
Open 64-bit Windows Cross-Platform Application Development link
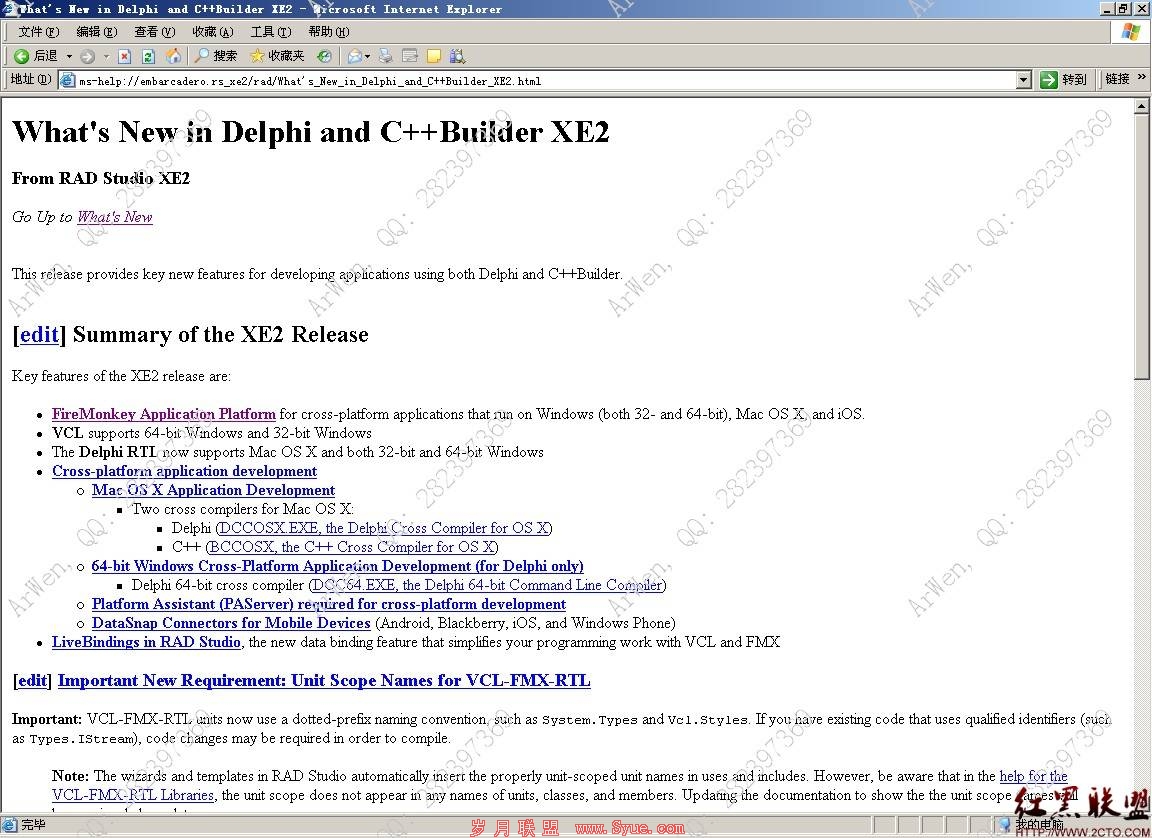coord(337,566)
